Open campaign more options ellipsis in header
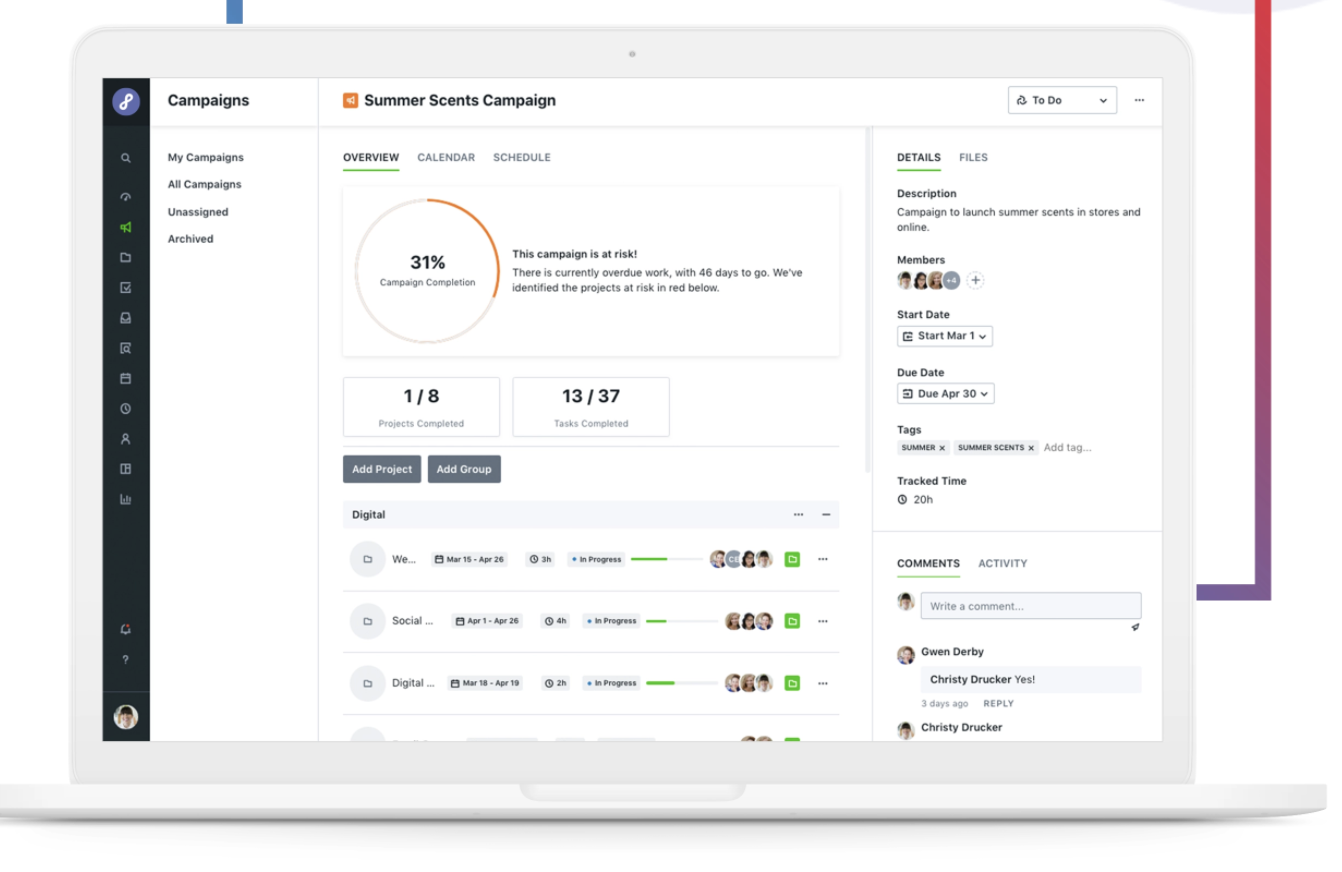Viewport: 1342px width, 872px height. coord(1139,100)
